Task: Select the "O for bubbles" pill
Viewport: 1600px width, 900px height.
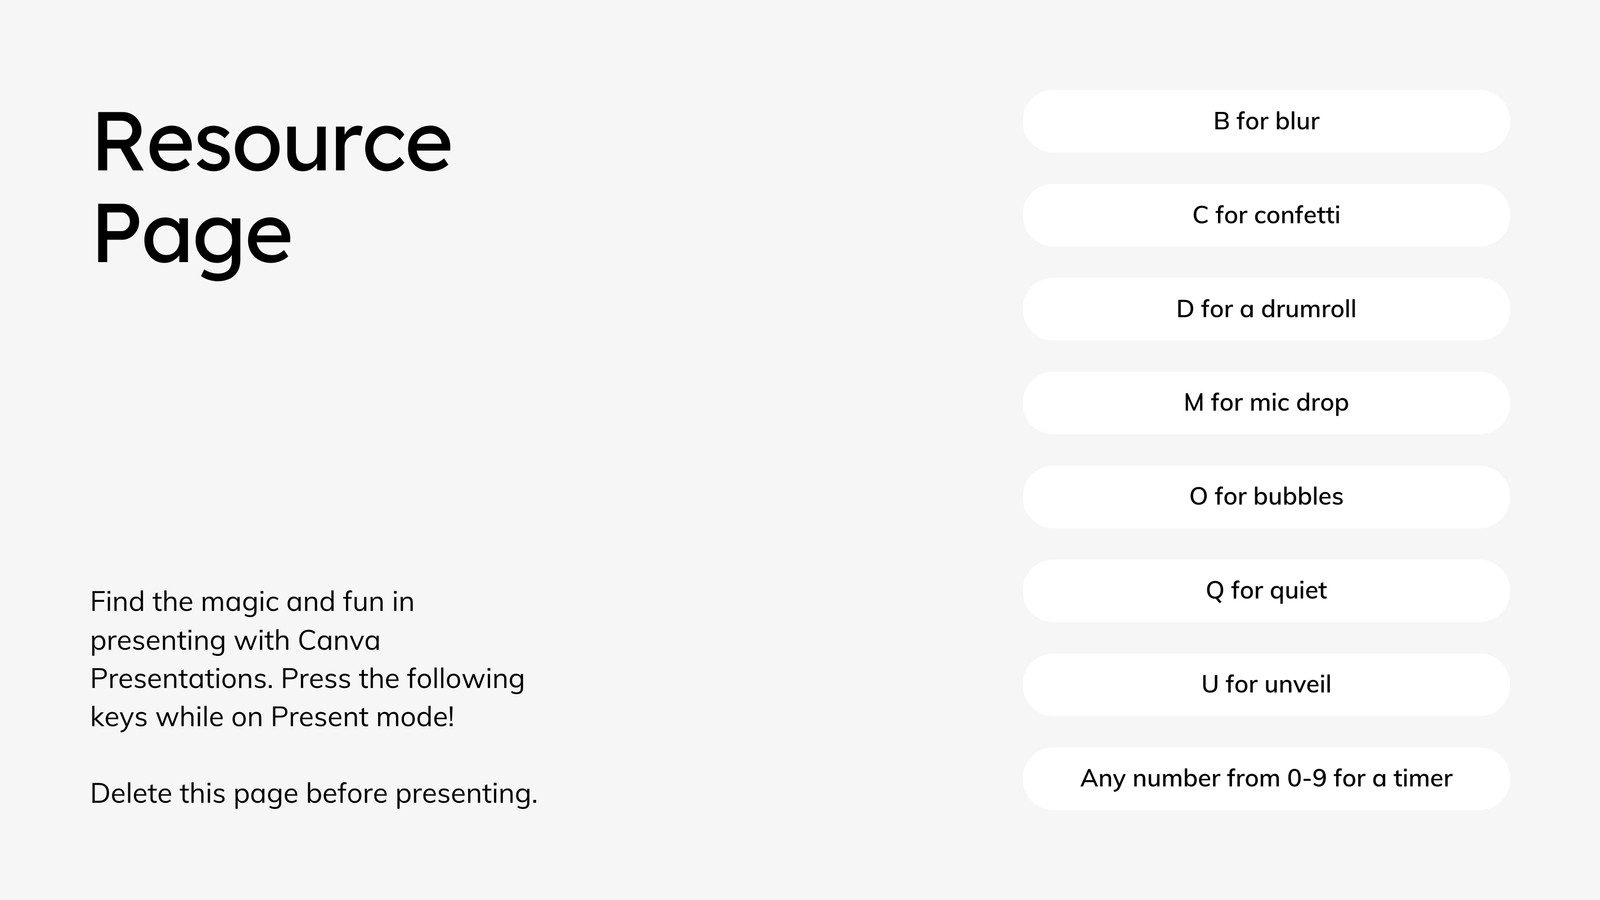Action: [1266, 497]
